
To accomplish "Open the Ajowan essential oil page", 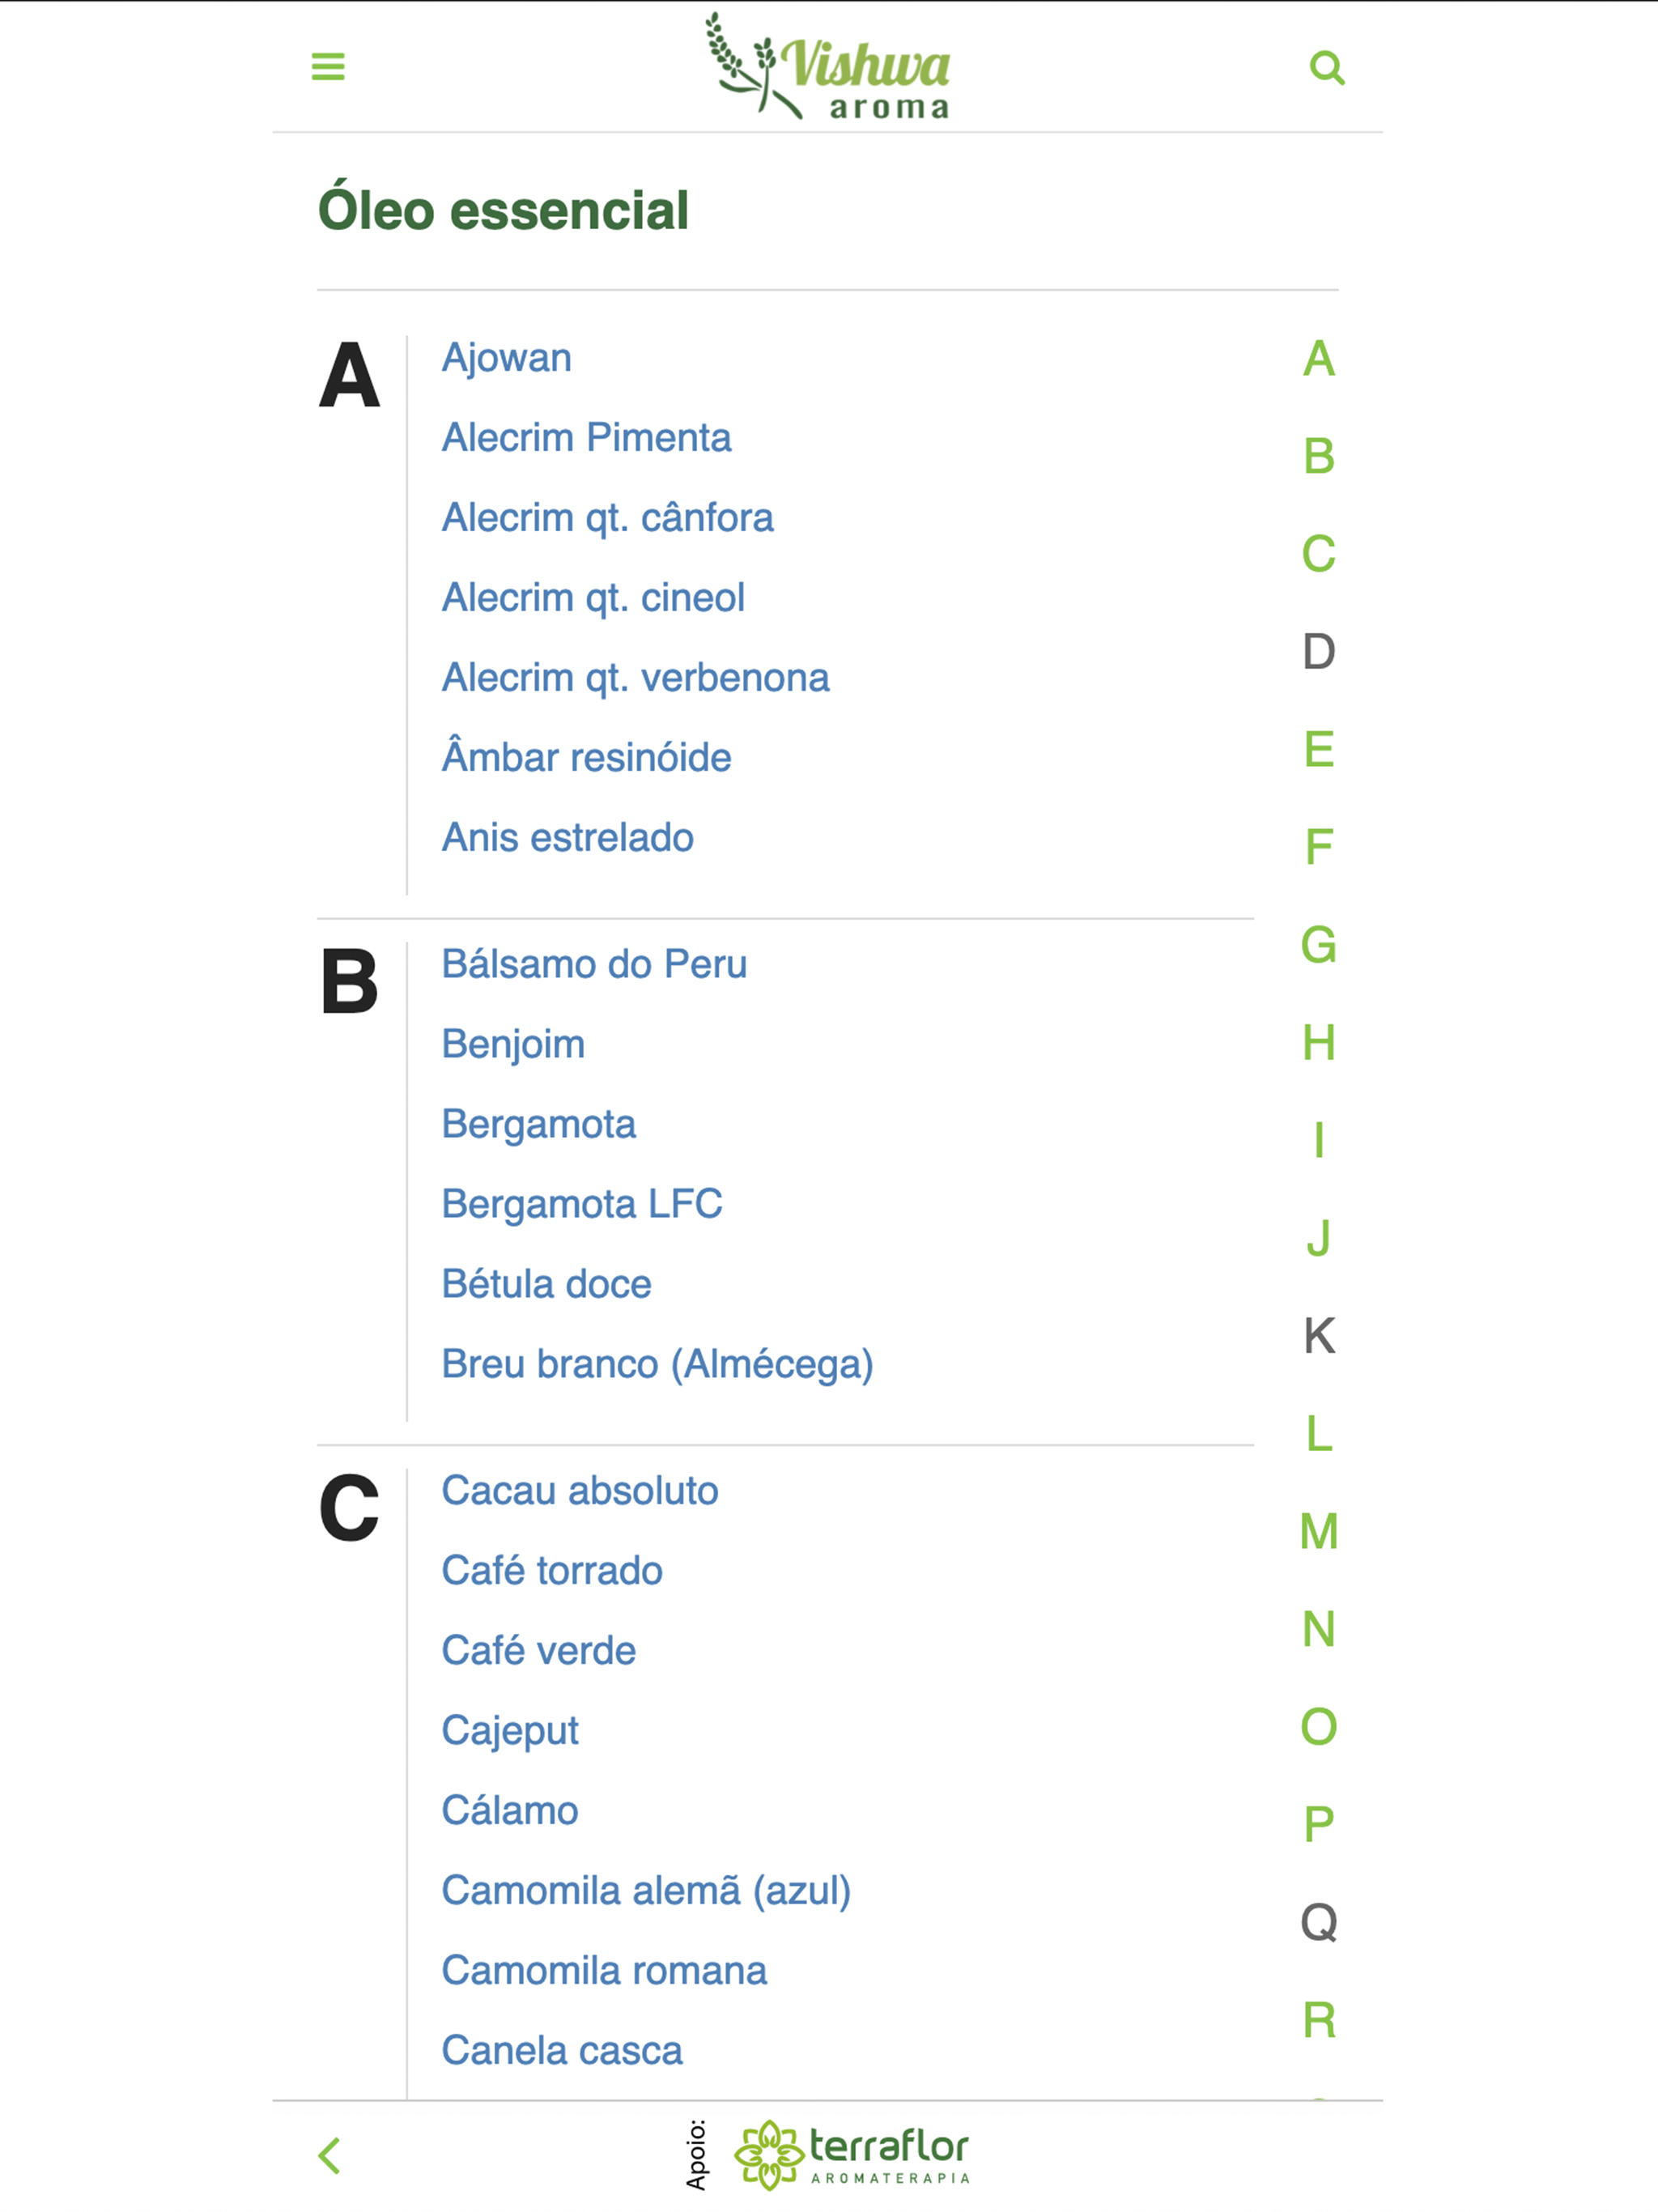I will (506, 357).
